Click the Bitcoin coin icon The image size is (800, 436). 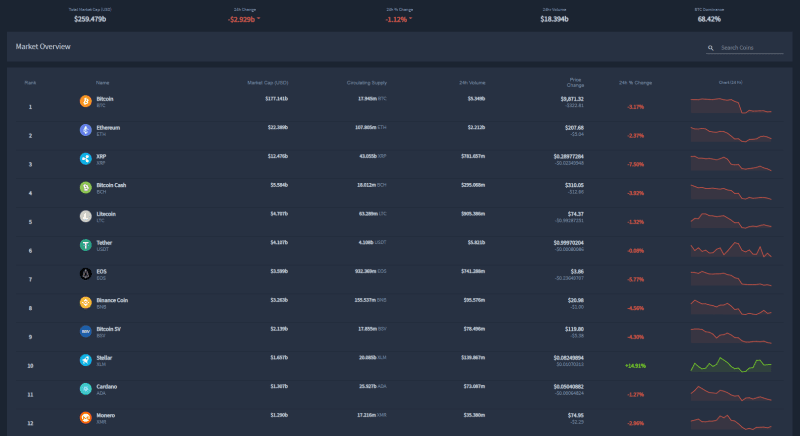pos(85,101)
